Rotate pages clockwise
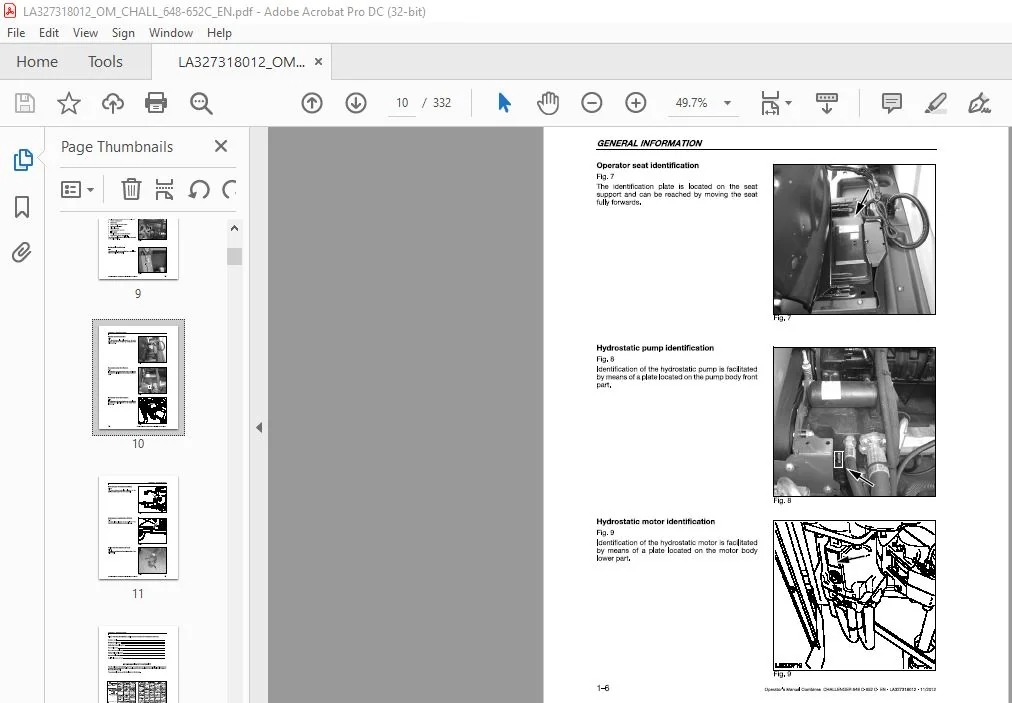The image size is (1012, 703). [x=228, y=190]
